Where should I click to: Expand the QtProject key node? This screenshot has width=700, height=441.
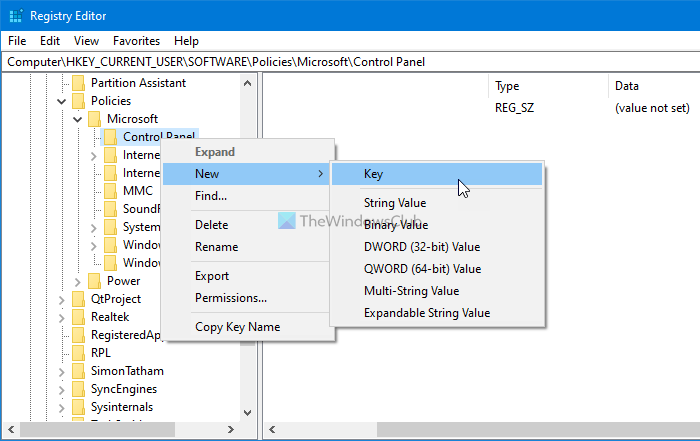[62, 299]
